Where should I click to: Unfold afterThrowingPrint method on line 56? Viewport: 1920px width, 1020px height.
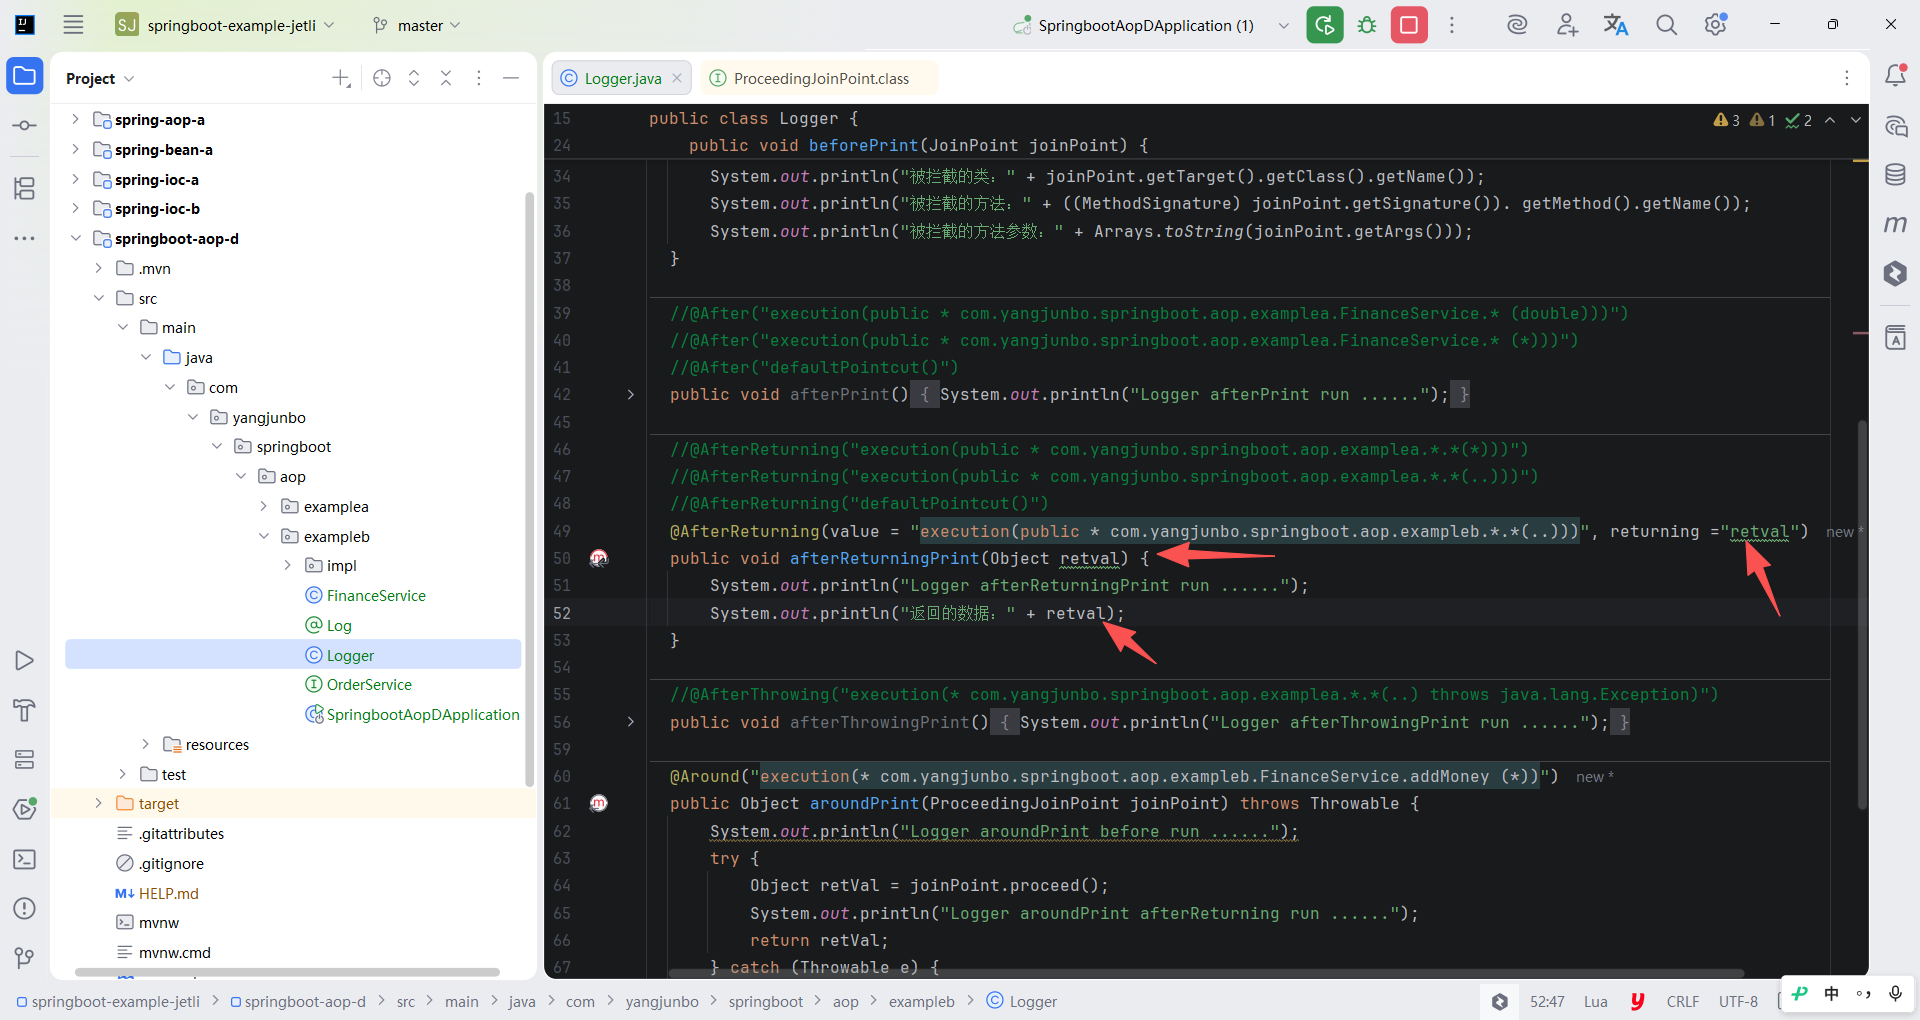pyautogui.click(x=630, y=722)
